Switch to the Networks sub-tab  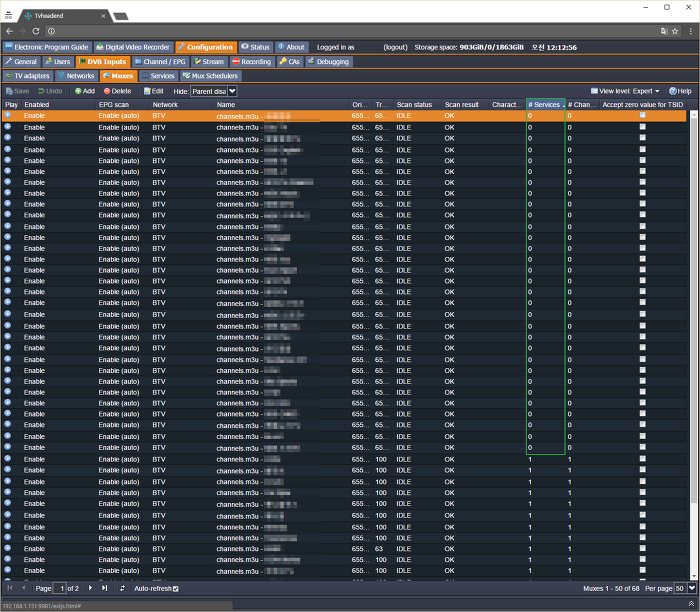(76, 76)
